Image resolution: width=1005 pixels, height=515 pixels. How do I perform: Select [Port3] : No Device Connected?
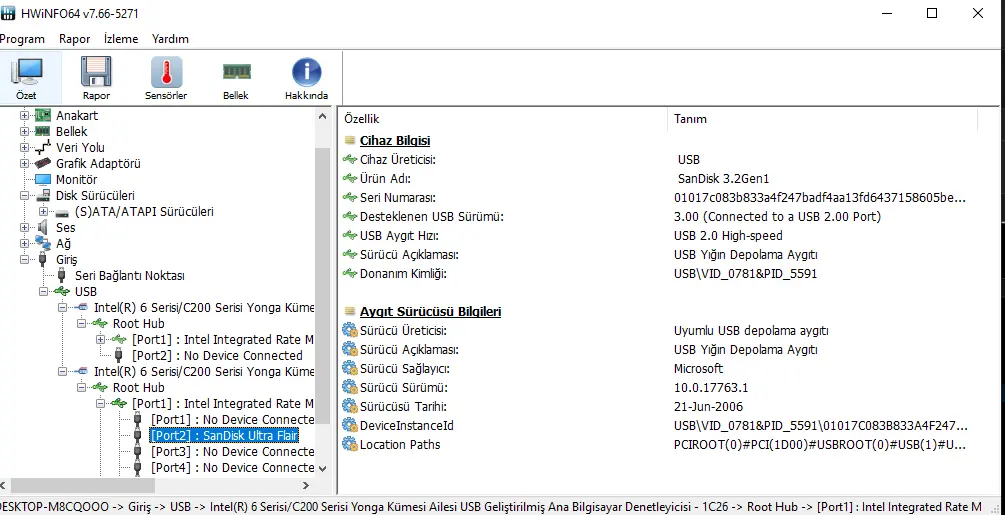click(x=232, y=452)
